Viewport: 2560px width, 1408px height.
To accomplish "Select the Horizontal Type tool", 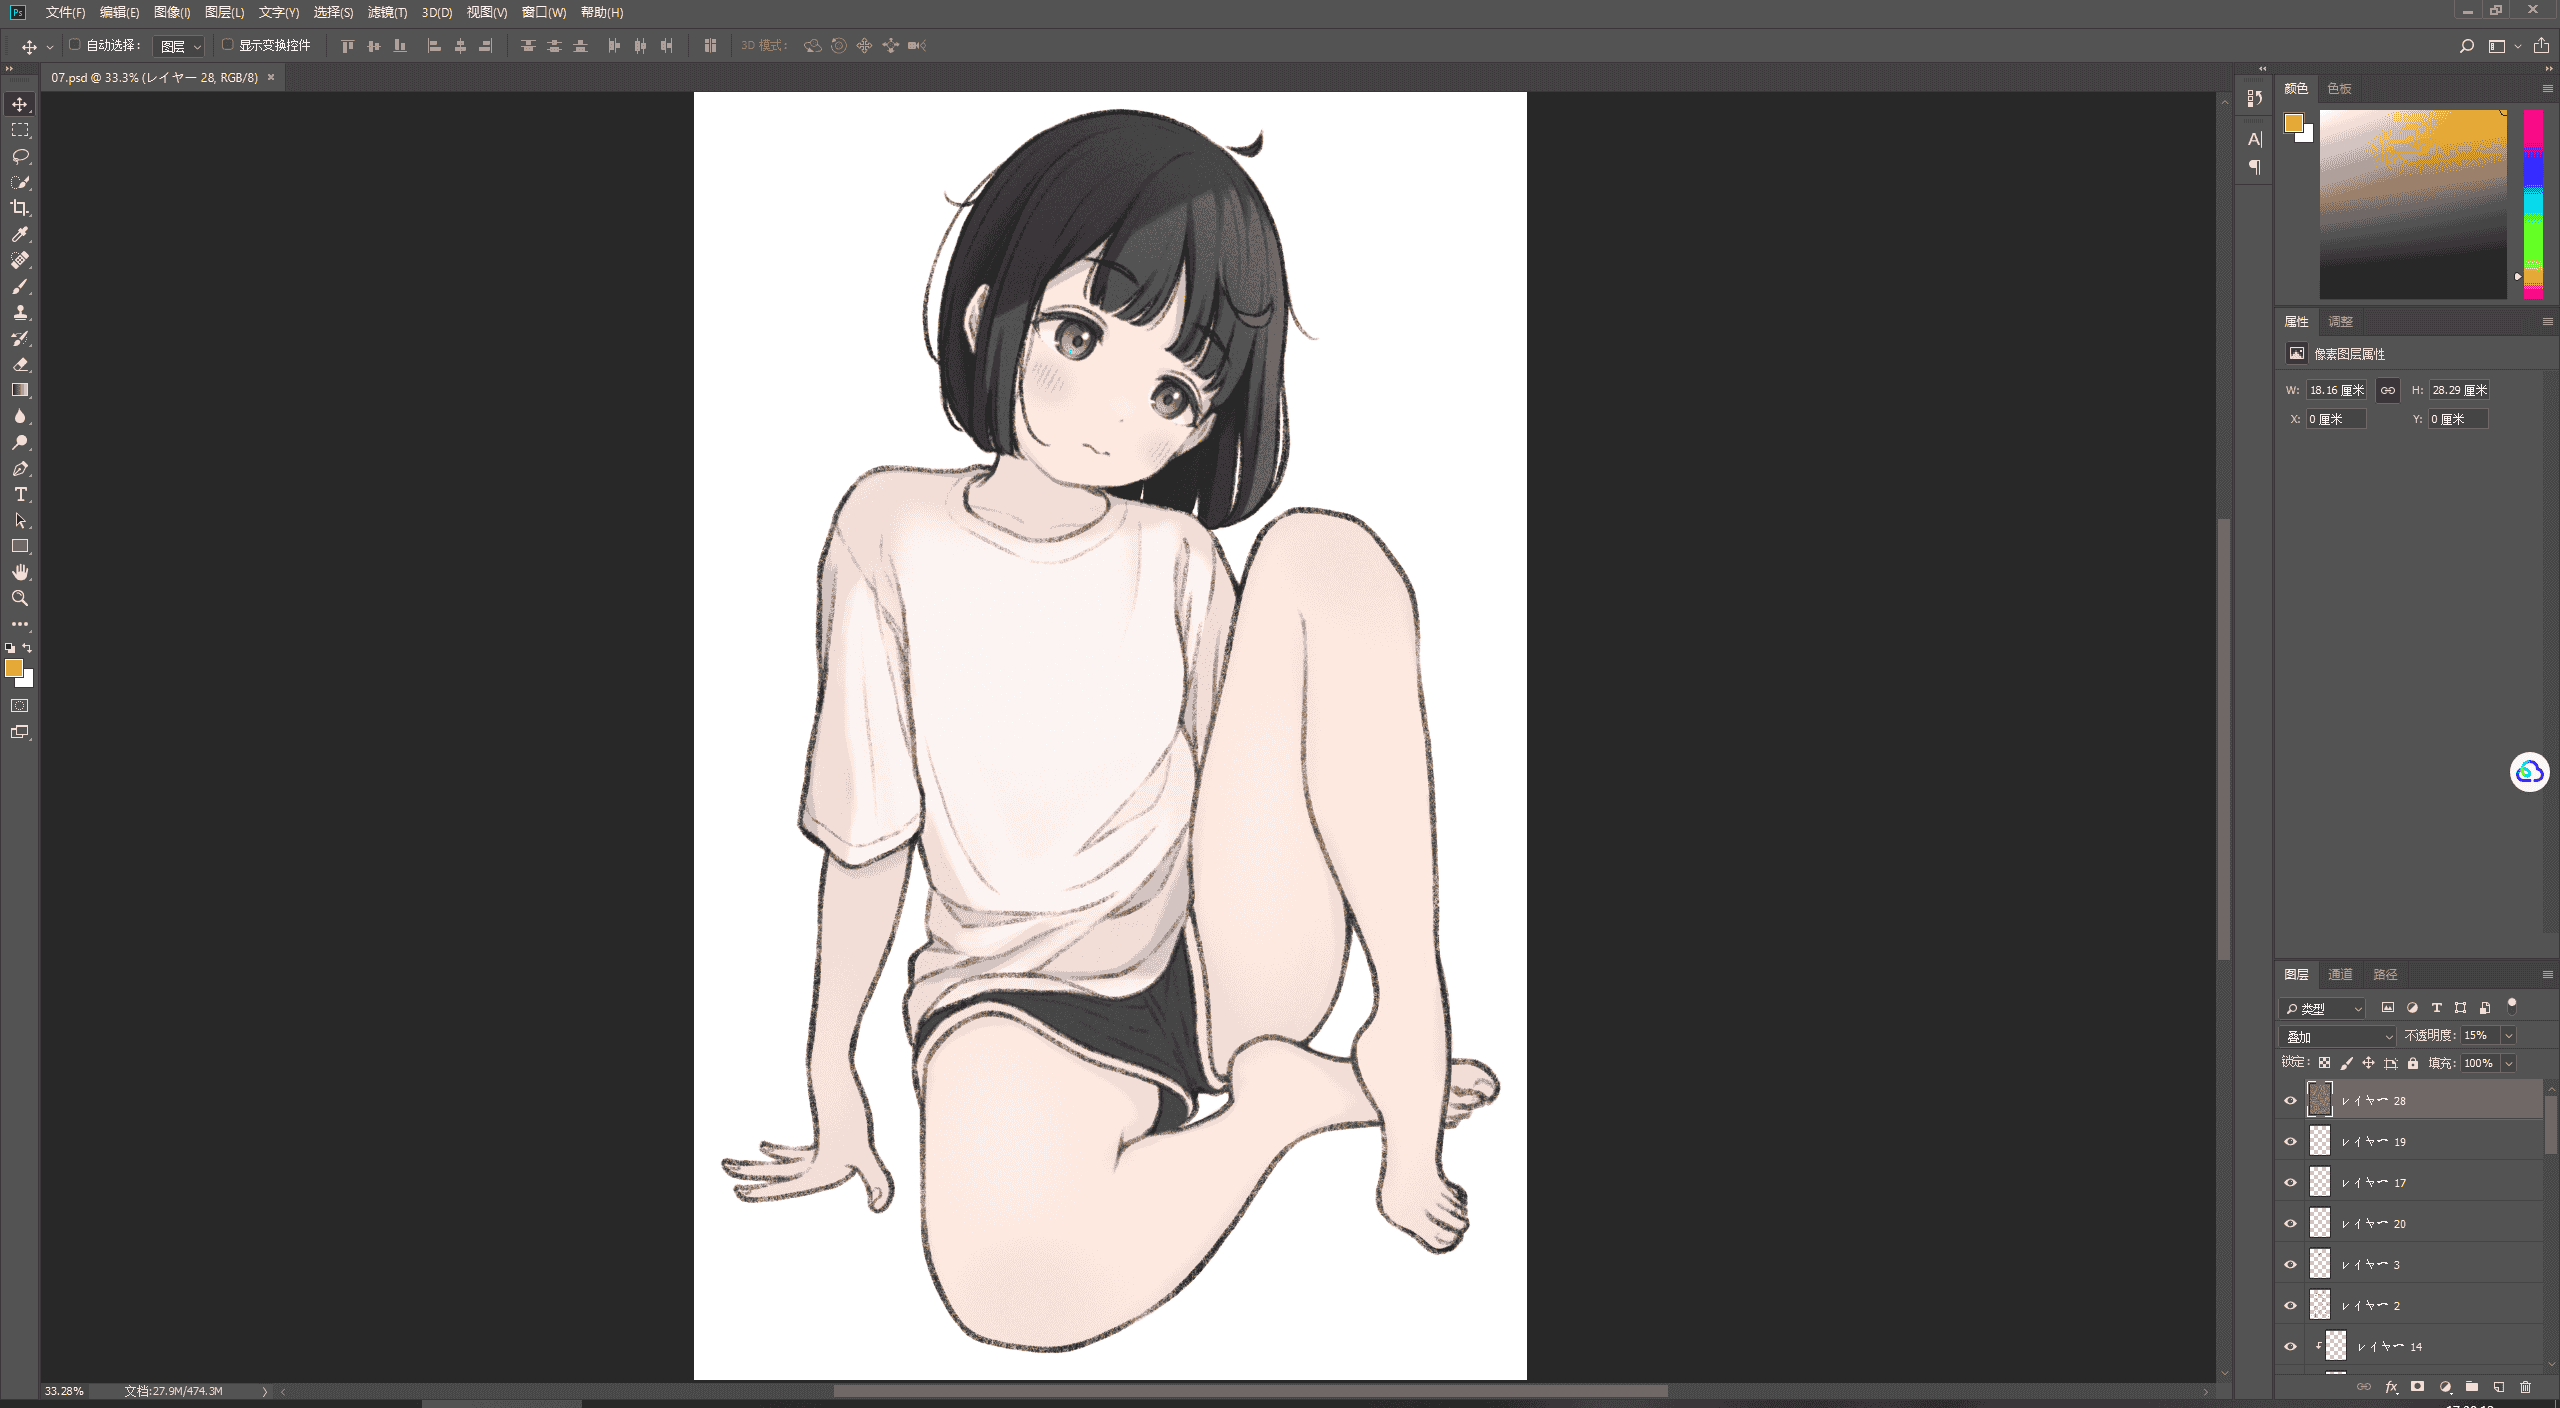I will click(x=20, y=494).
